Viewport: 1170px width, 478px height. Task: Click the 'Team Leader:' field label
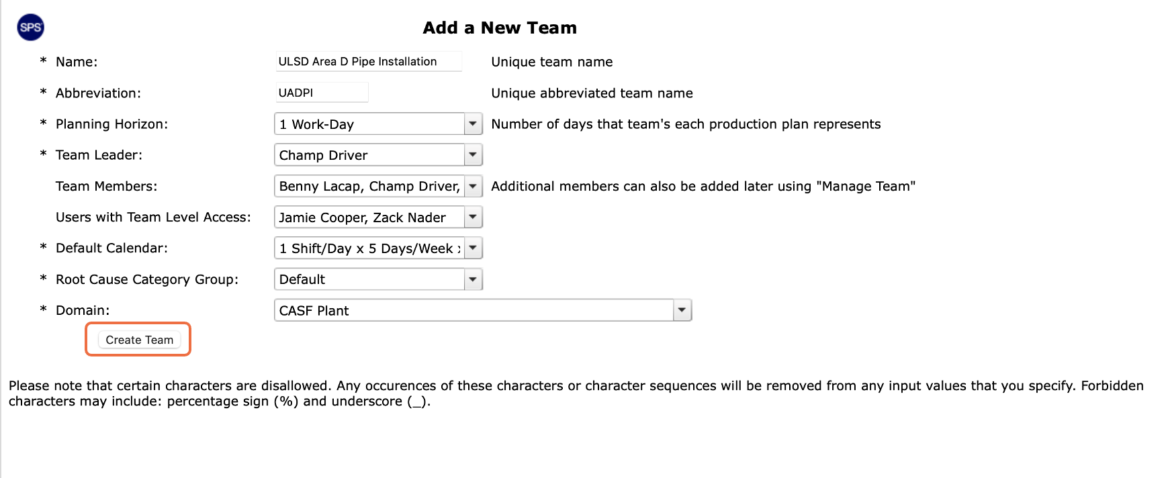[x=98, y=155]
